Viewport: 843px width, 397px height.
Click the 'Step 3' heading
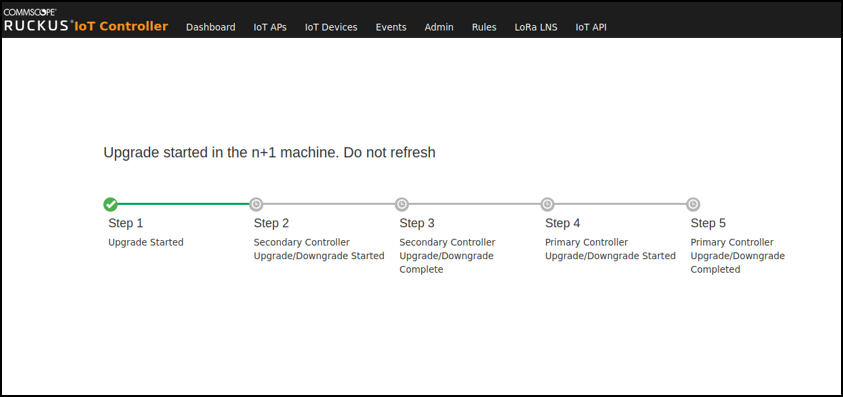click(x=417, y=223)
